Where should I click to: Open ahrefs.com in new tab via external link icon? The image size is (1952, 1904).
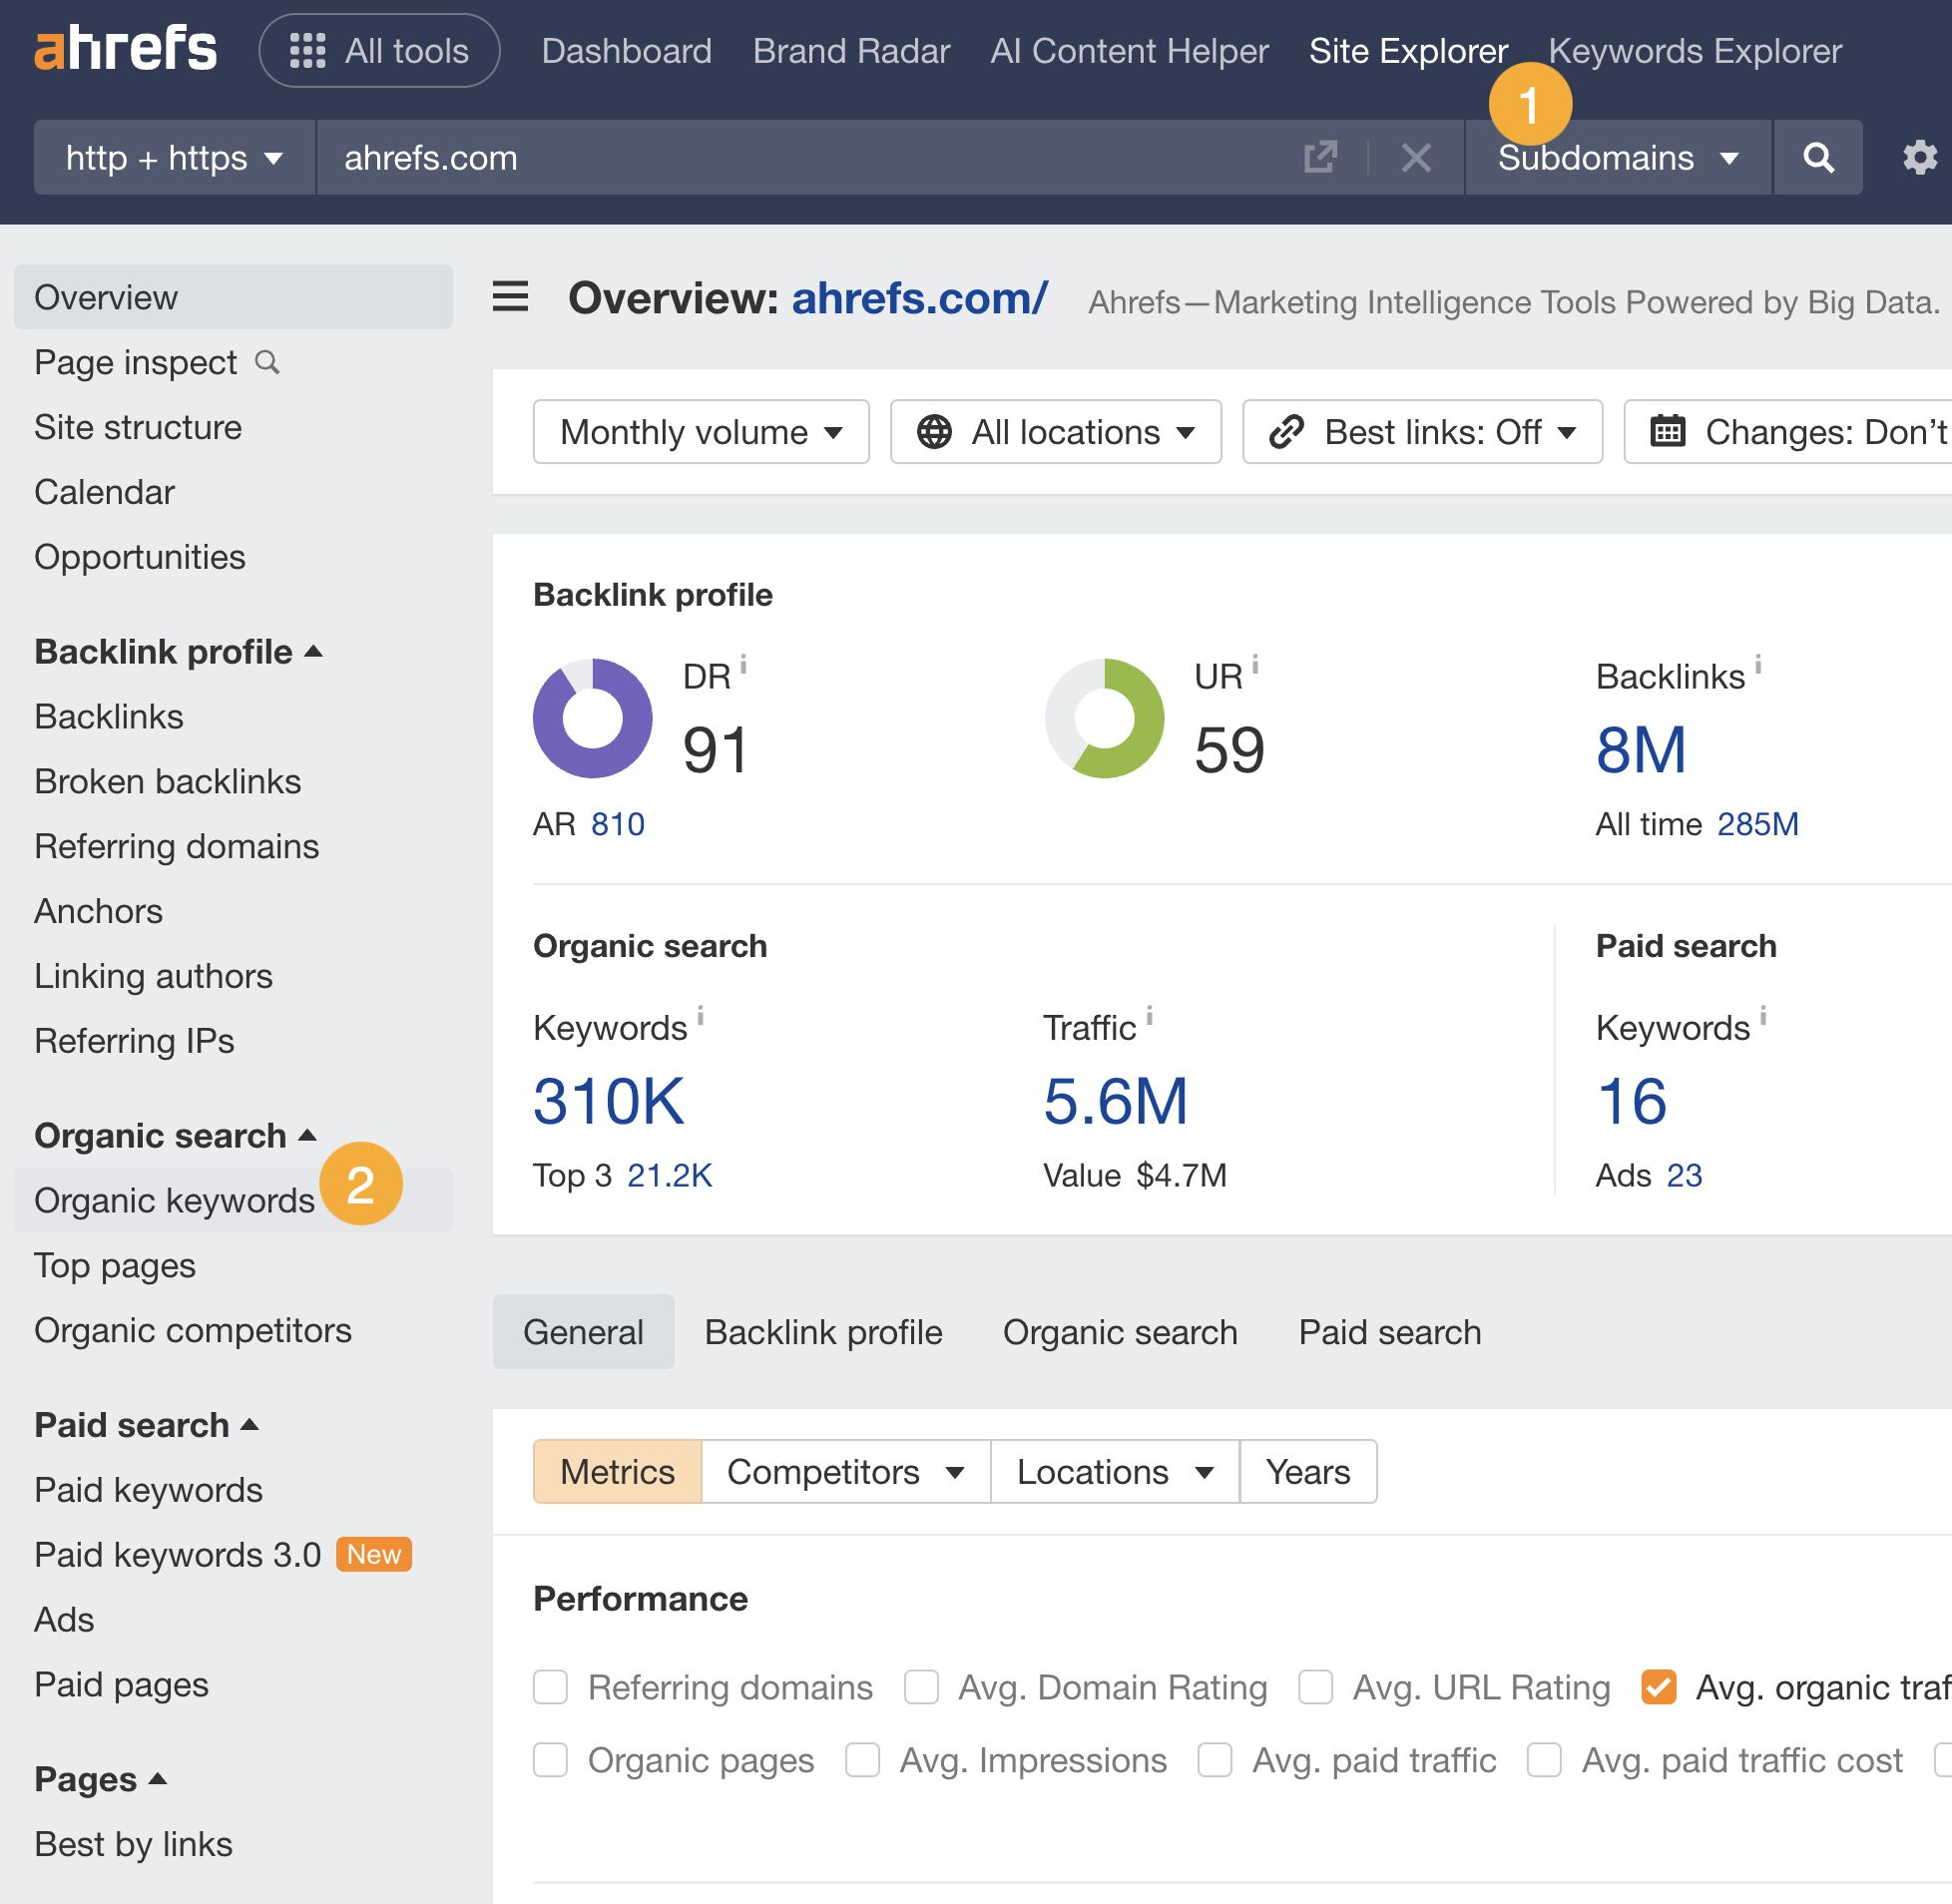tap(1322, 157)
